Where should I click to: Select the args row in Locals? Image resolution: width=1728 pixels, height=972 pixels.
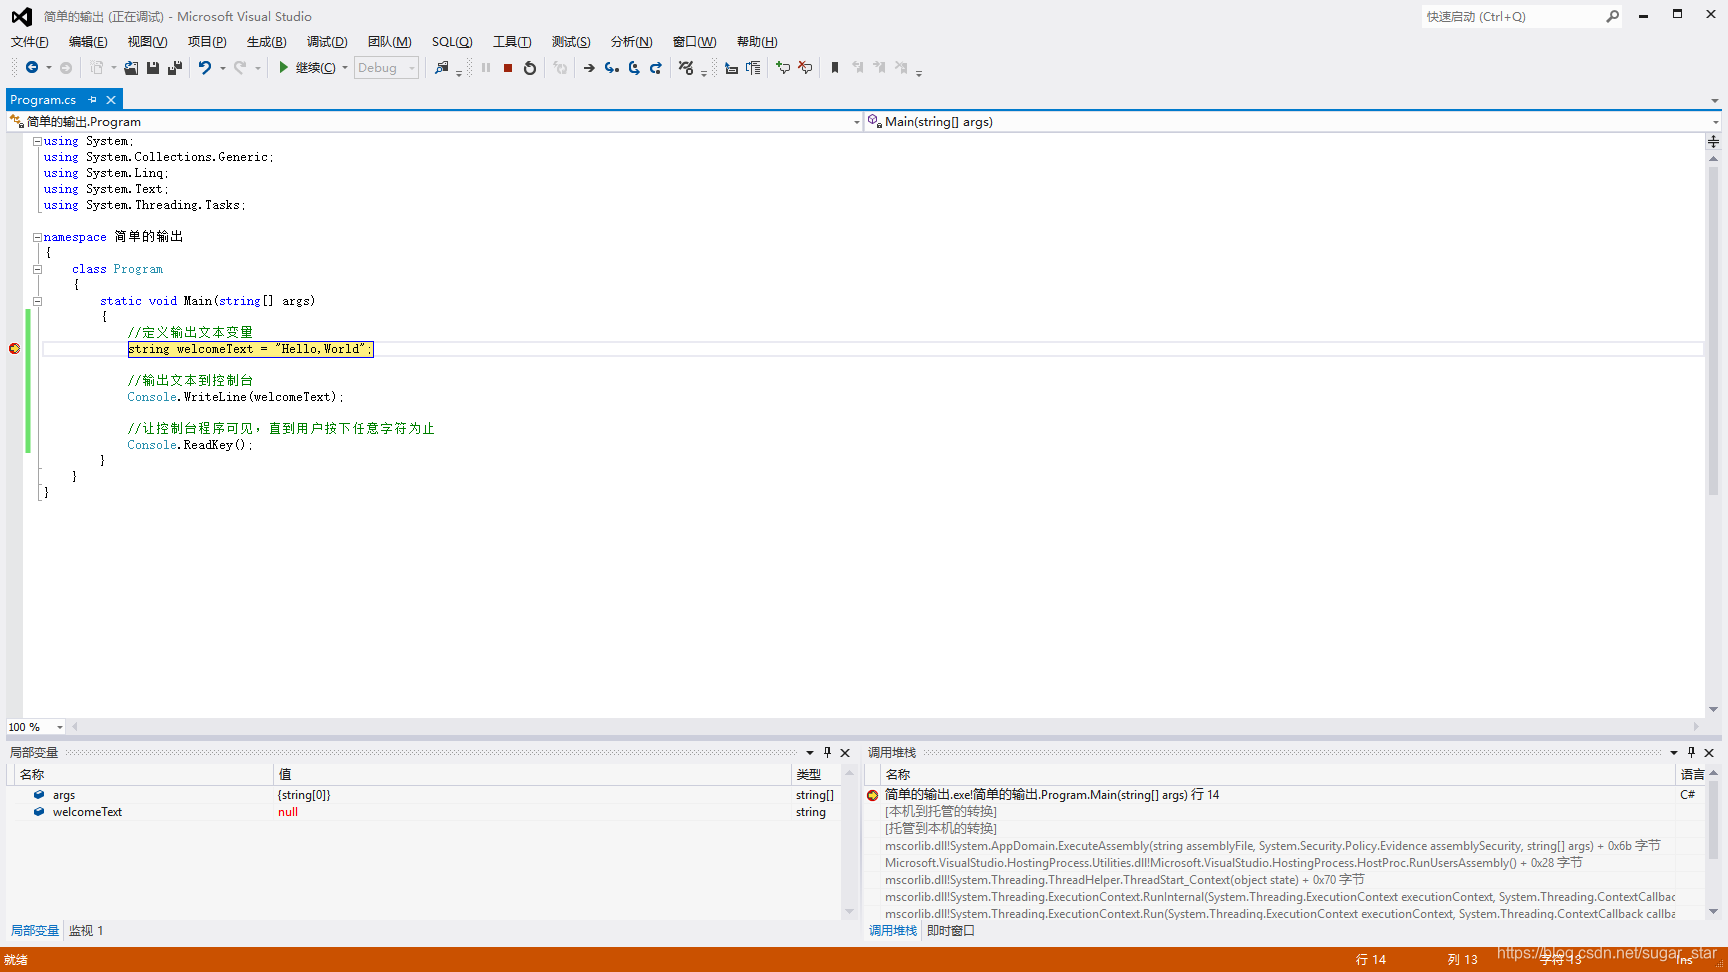pyautogui.click(x=425, y=795)
